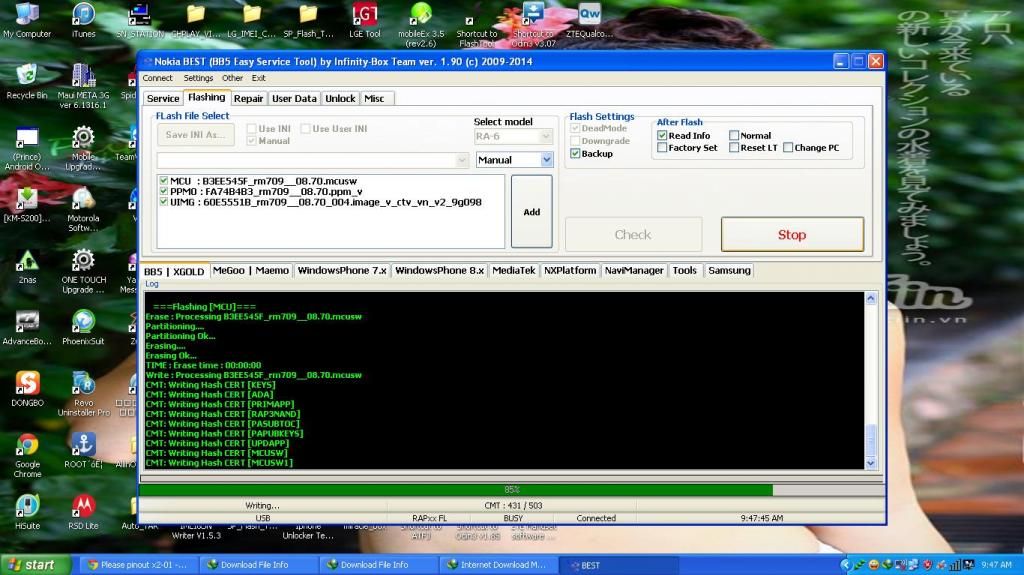
Task: Open Prince Android desktop icon
Action: coord(27,148)
